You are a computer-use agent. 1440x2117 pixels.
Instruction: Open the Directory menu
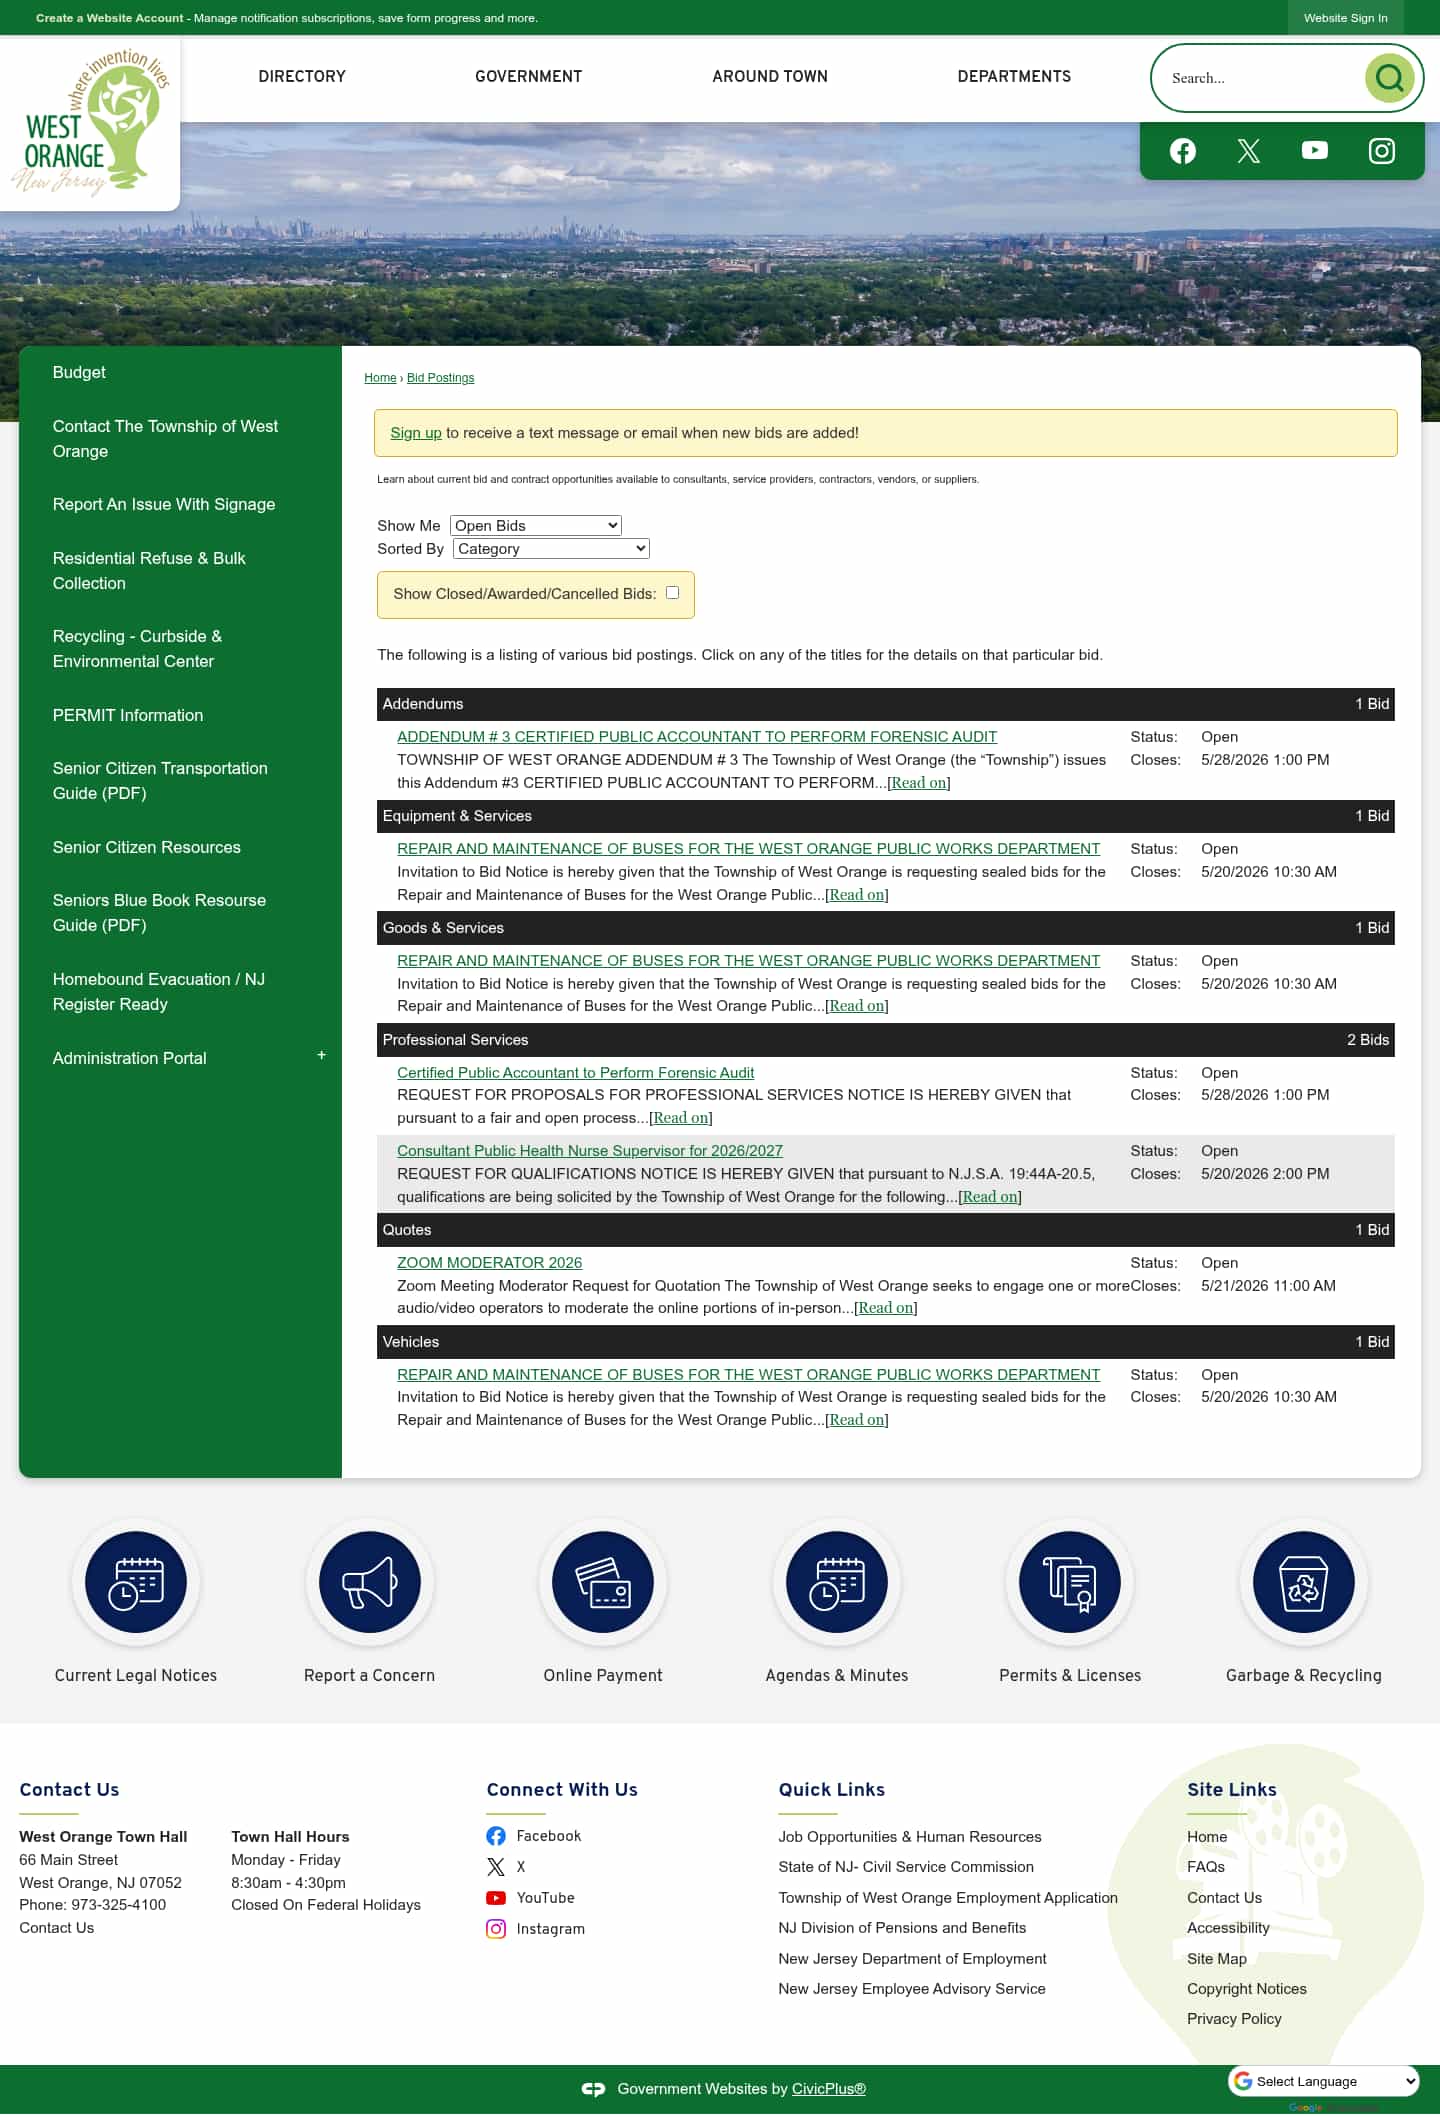point(302,77)
